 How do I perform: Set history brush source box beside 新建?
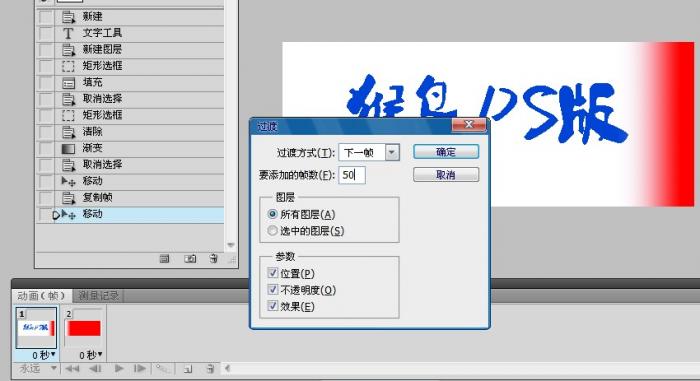pyautogui.click(x=46, y=17)
